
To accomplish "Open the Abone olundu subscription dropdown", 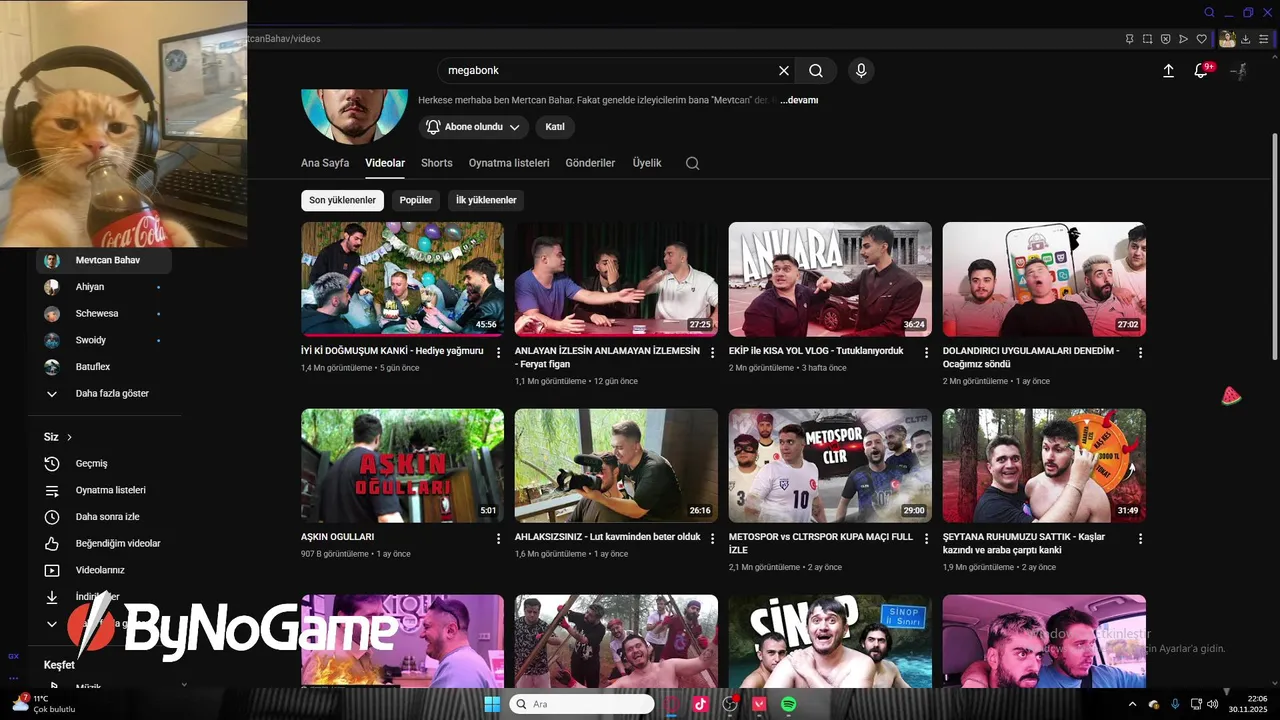I will coord(474,127).
